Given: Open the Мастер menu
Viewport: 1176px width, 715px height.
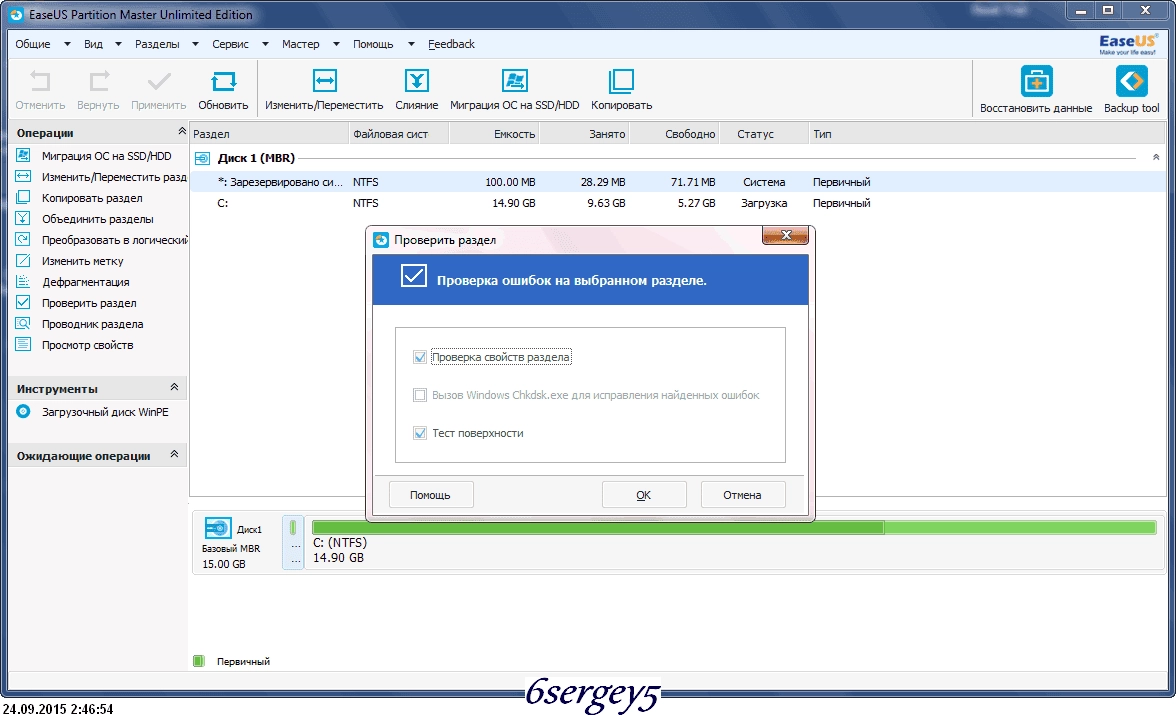Looking at the screenshot, I should pos(300,44).
